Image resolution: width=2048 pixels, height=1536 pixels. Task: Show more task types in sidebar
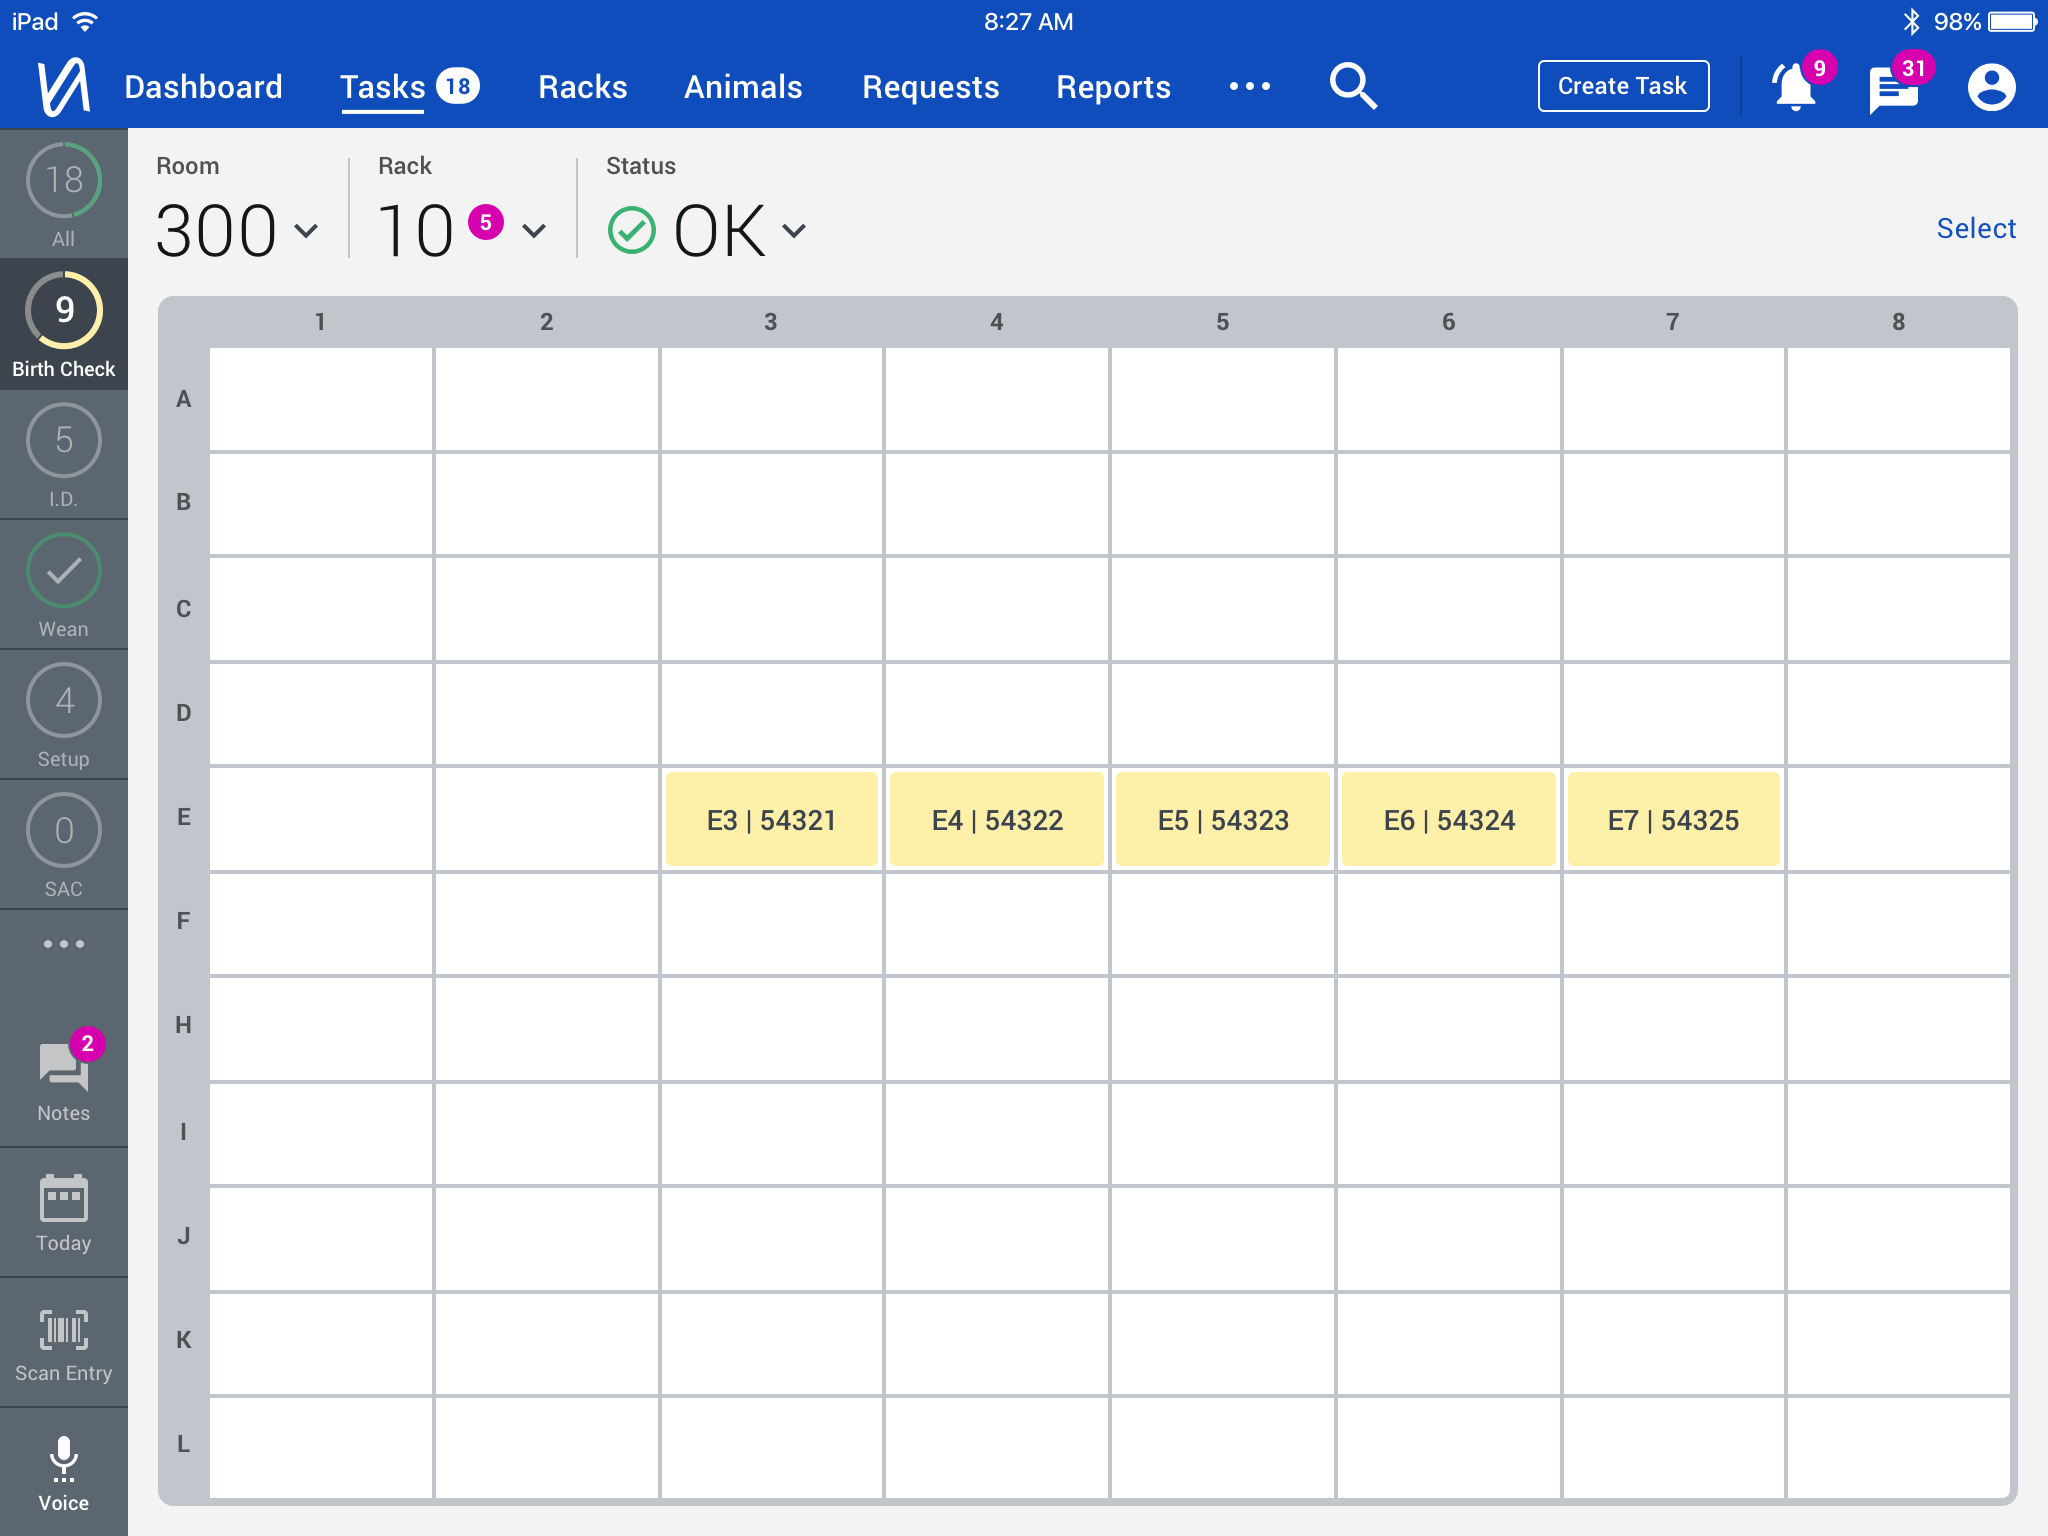tap(64, 944)
